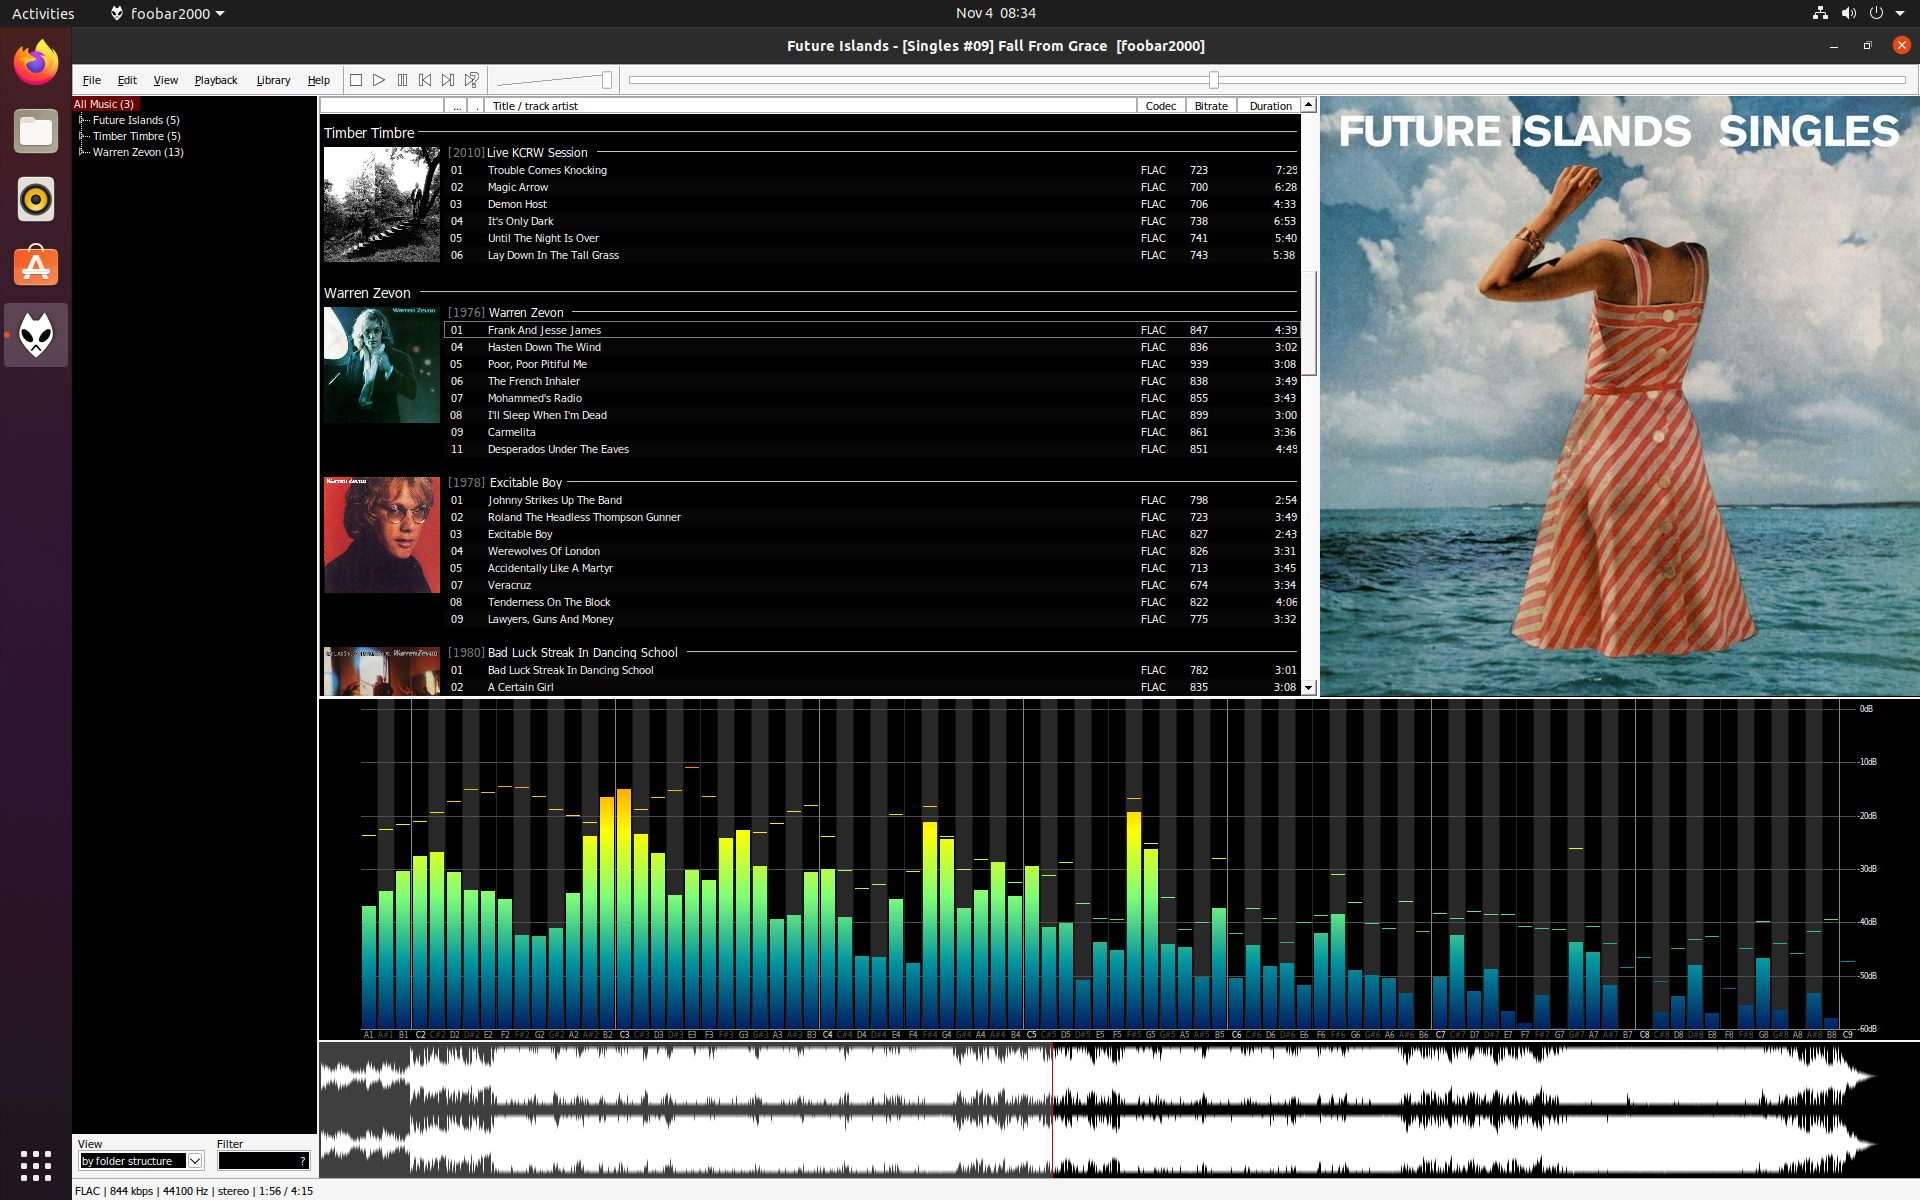
Task: Open Ubuntu Software from the dock
Action: pyautogui.click(x=36, y=267)
